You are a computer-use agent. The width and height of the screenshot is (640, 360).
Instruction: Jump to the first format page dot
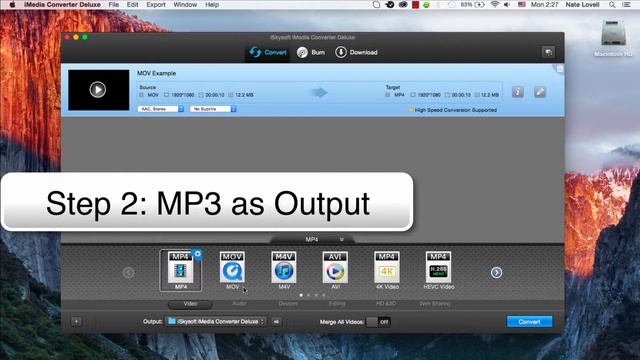(x=301, y=295)
